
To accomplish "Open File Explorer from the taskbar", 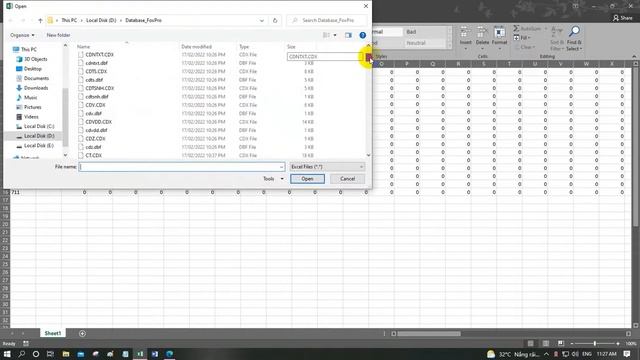I will tap(66, 354).
